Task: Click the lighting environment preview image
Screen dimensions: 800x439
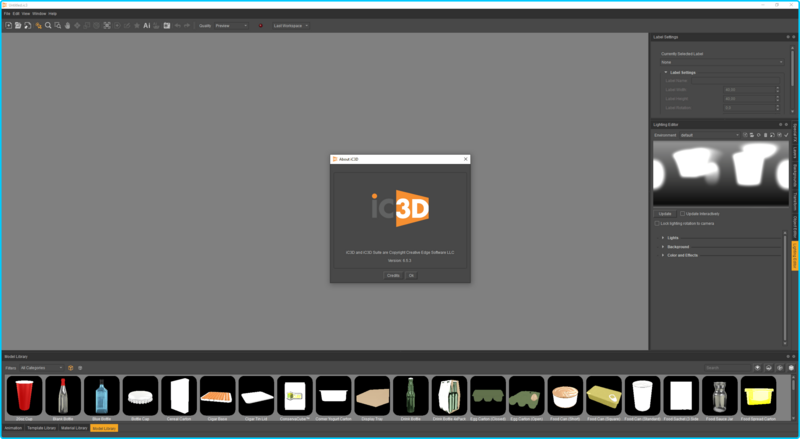Action: 721,174
